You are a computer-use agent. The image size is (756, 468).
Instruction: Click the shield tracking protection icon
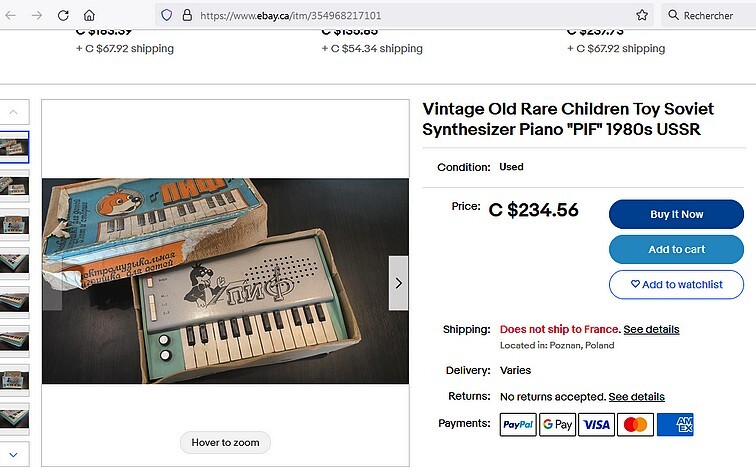(x=167, y=16)
